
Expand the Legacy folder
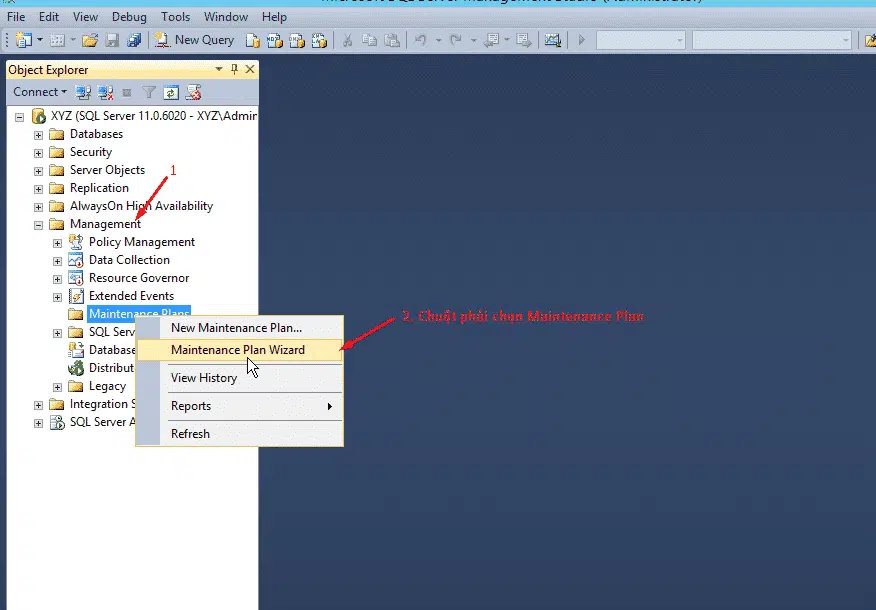[58, 387]
